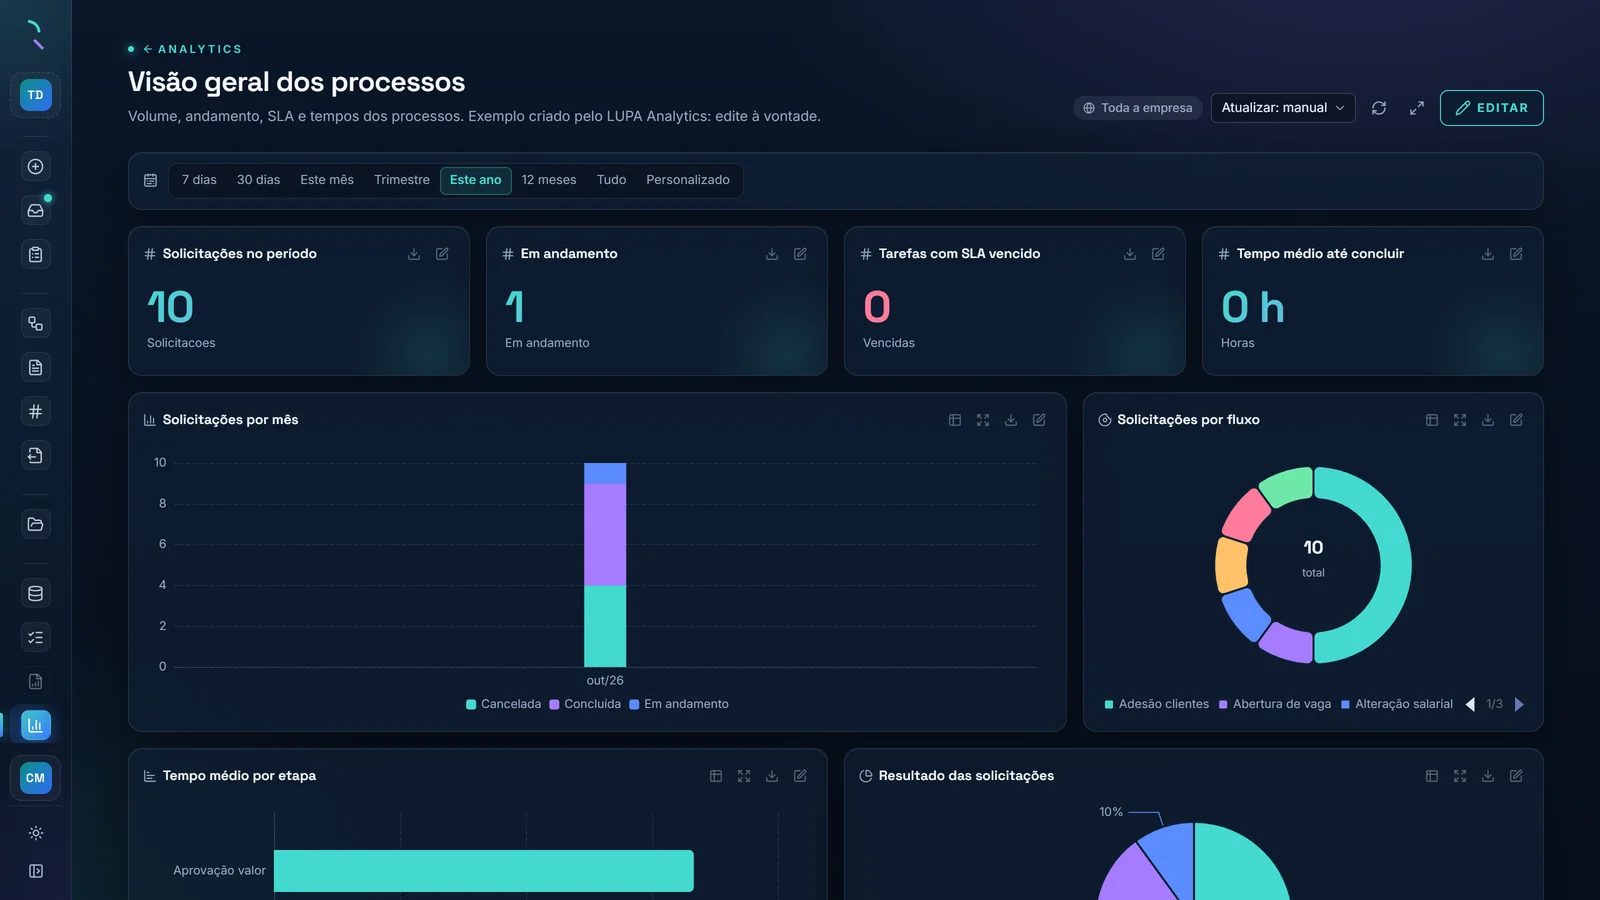This screenshot has height=900, width=1600.
Task: Click the TD workspace avatar in sidebar
Action: pyautogui.click(x=35, y=95)
